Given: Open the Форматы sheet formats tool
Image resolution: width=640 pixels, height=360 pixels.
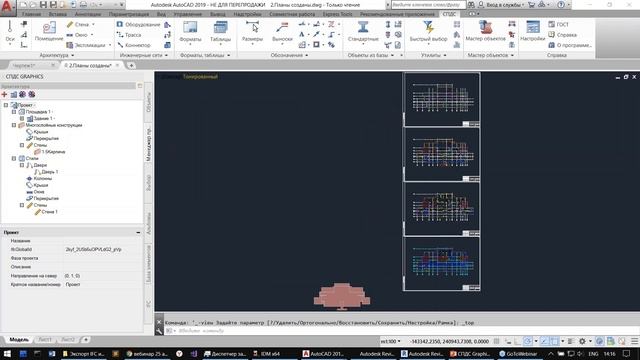Looking at the screenshot, I should pos(190,32).
